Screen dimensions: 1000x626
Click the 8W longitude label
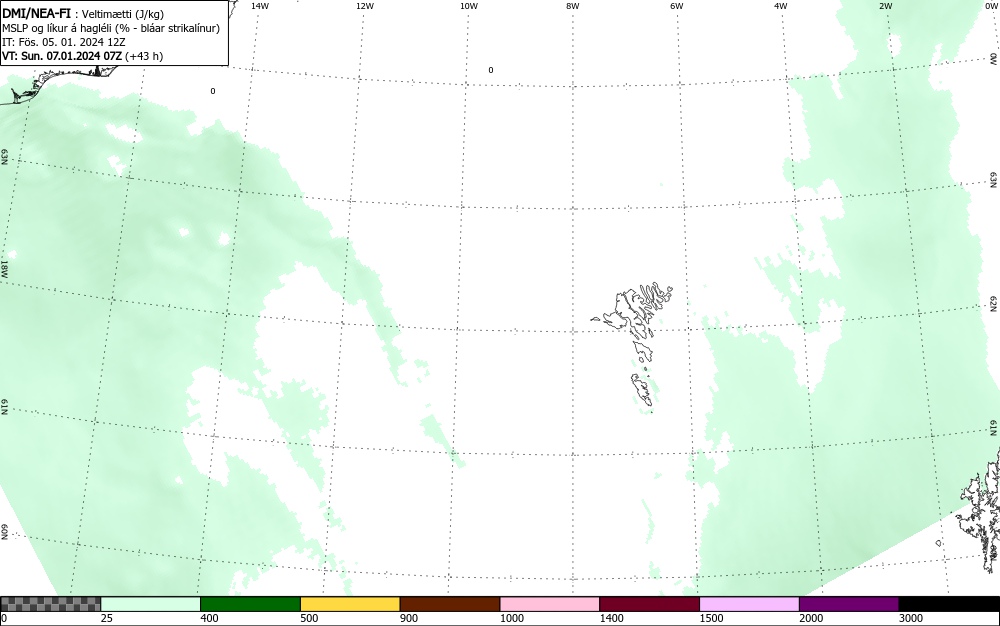point(573,6)
